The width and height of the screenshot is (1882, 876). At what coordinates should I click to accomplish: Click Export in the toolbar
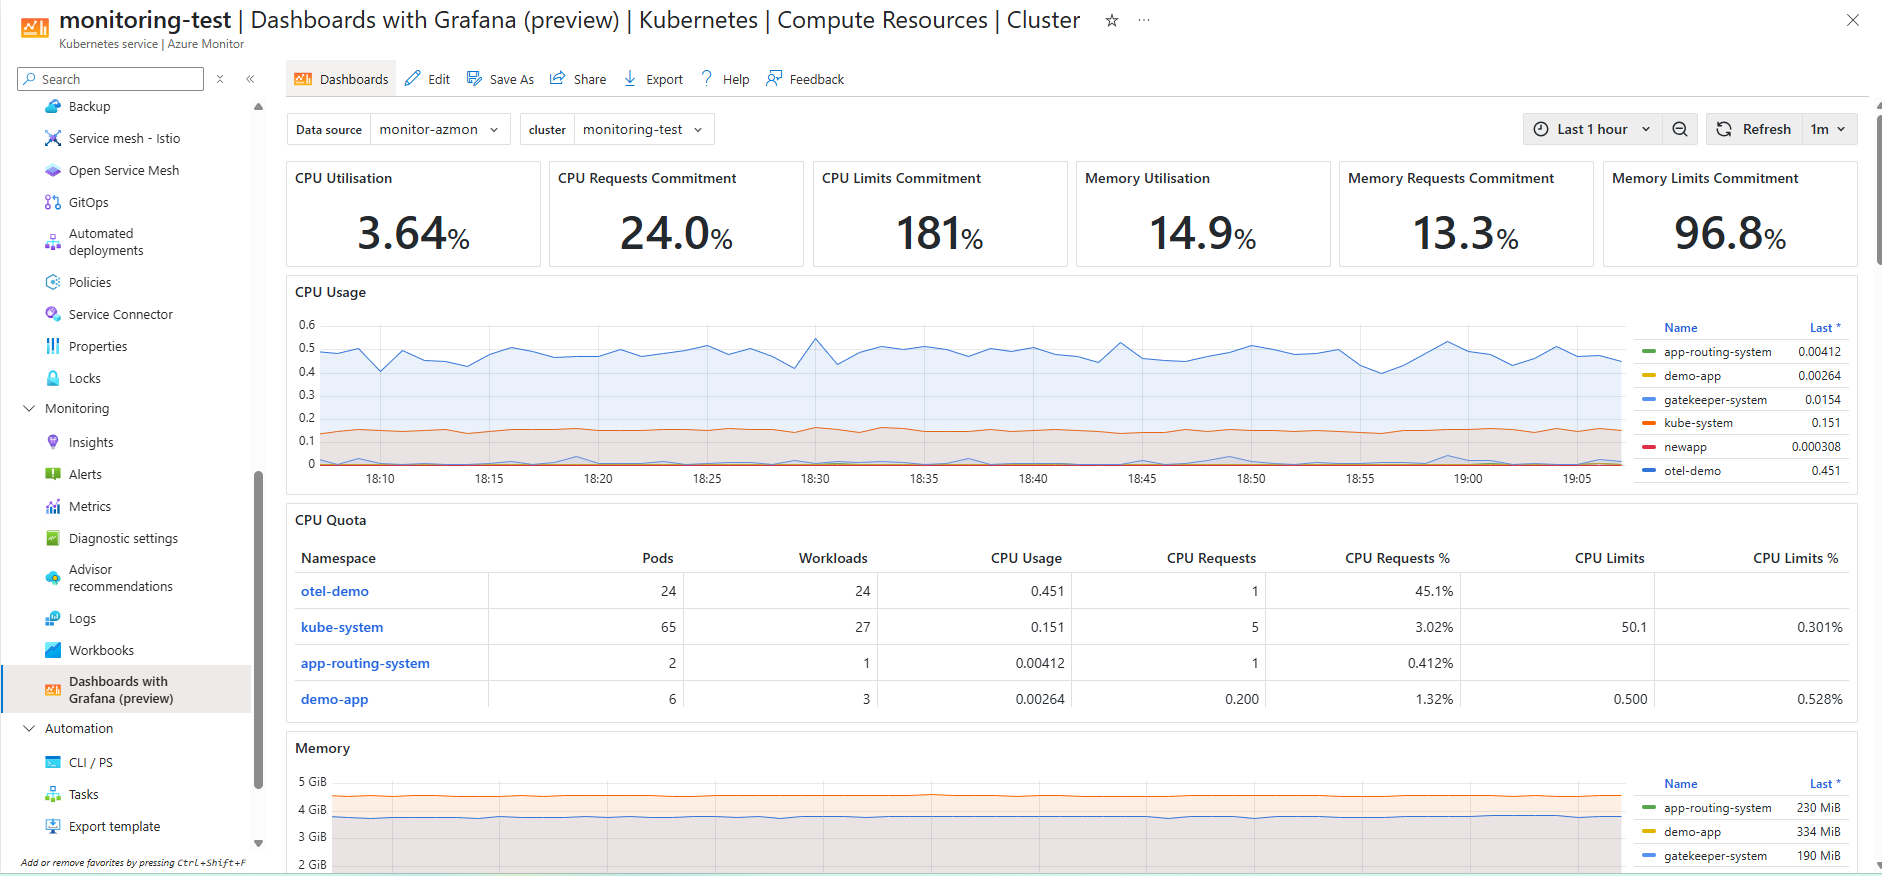[x=653, y=79]
